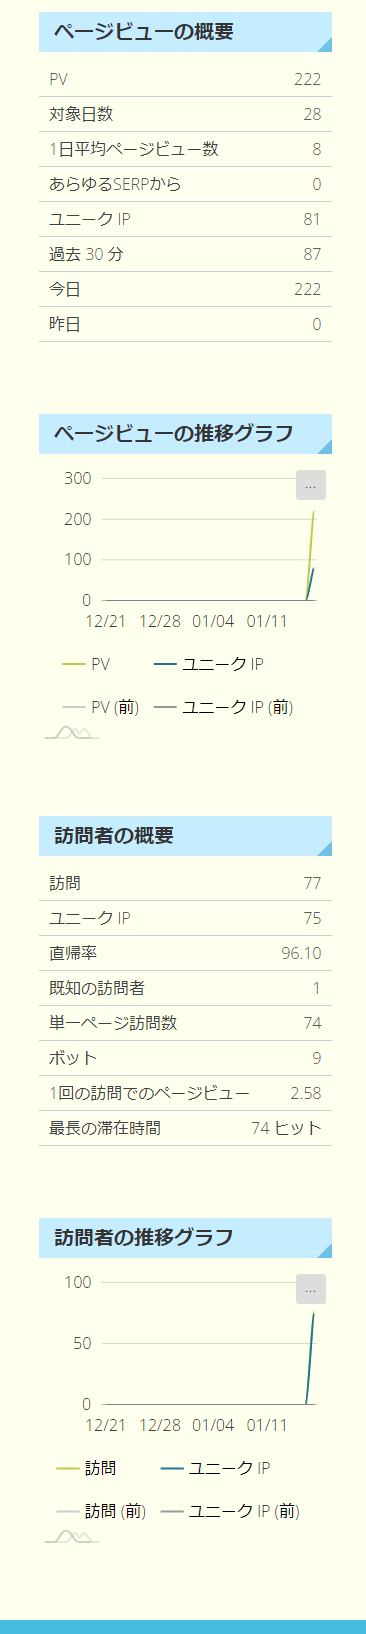Open the visitor chart options menu
Screen dimensions: 366x1634
[310, 1289]
